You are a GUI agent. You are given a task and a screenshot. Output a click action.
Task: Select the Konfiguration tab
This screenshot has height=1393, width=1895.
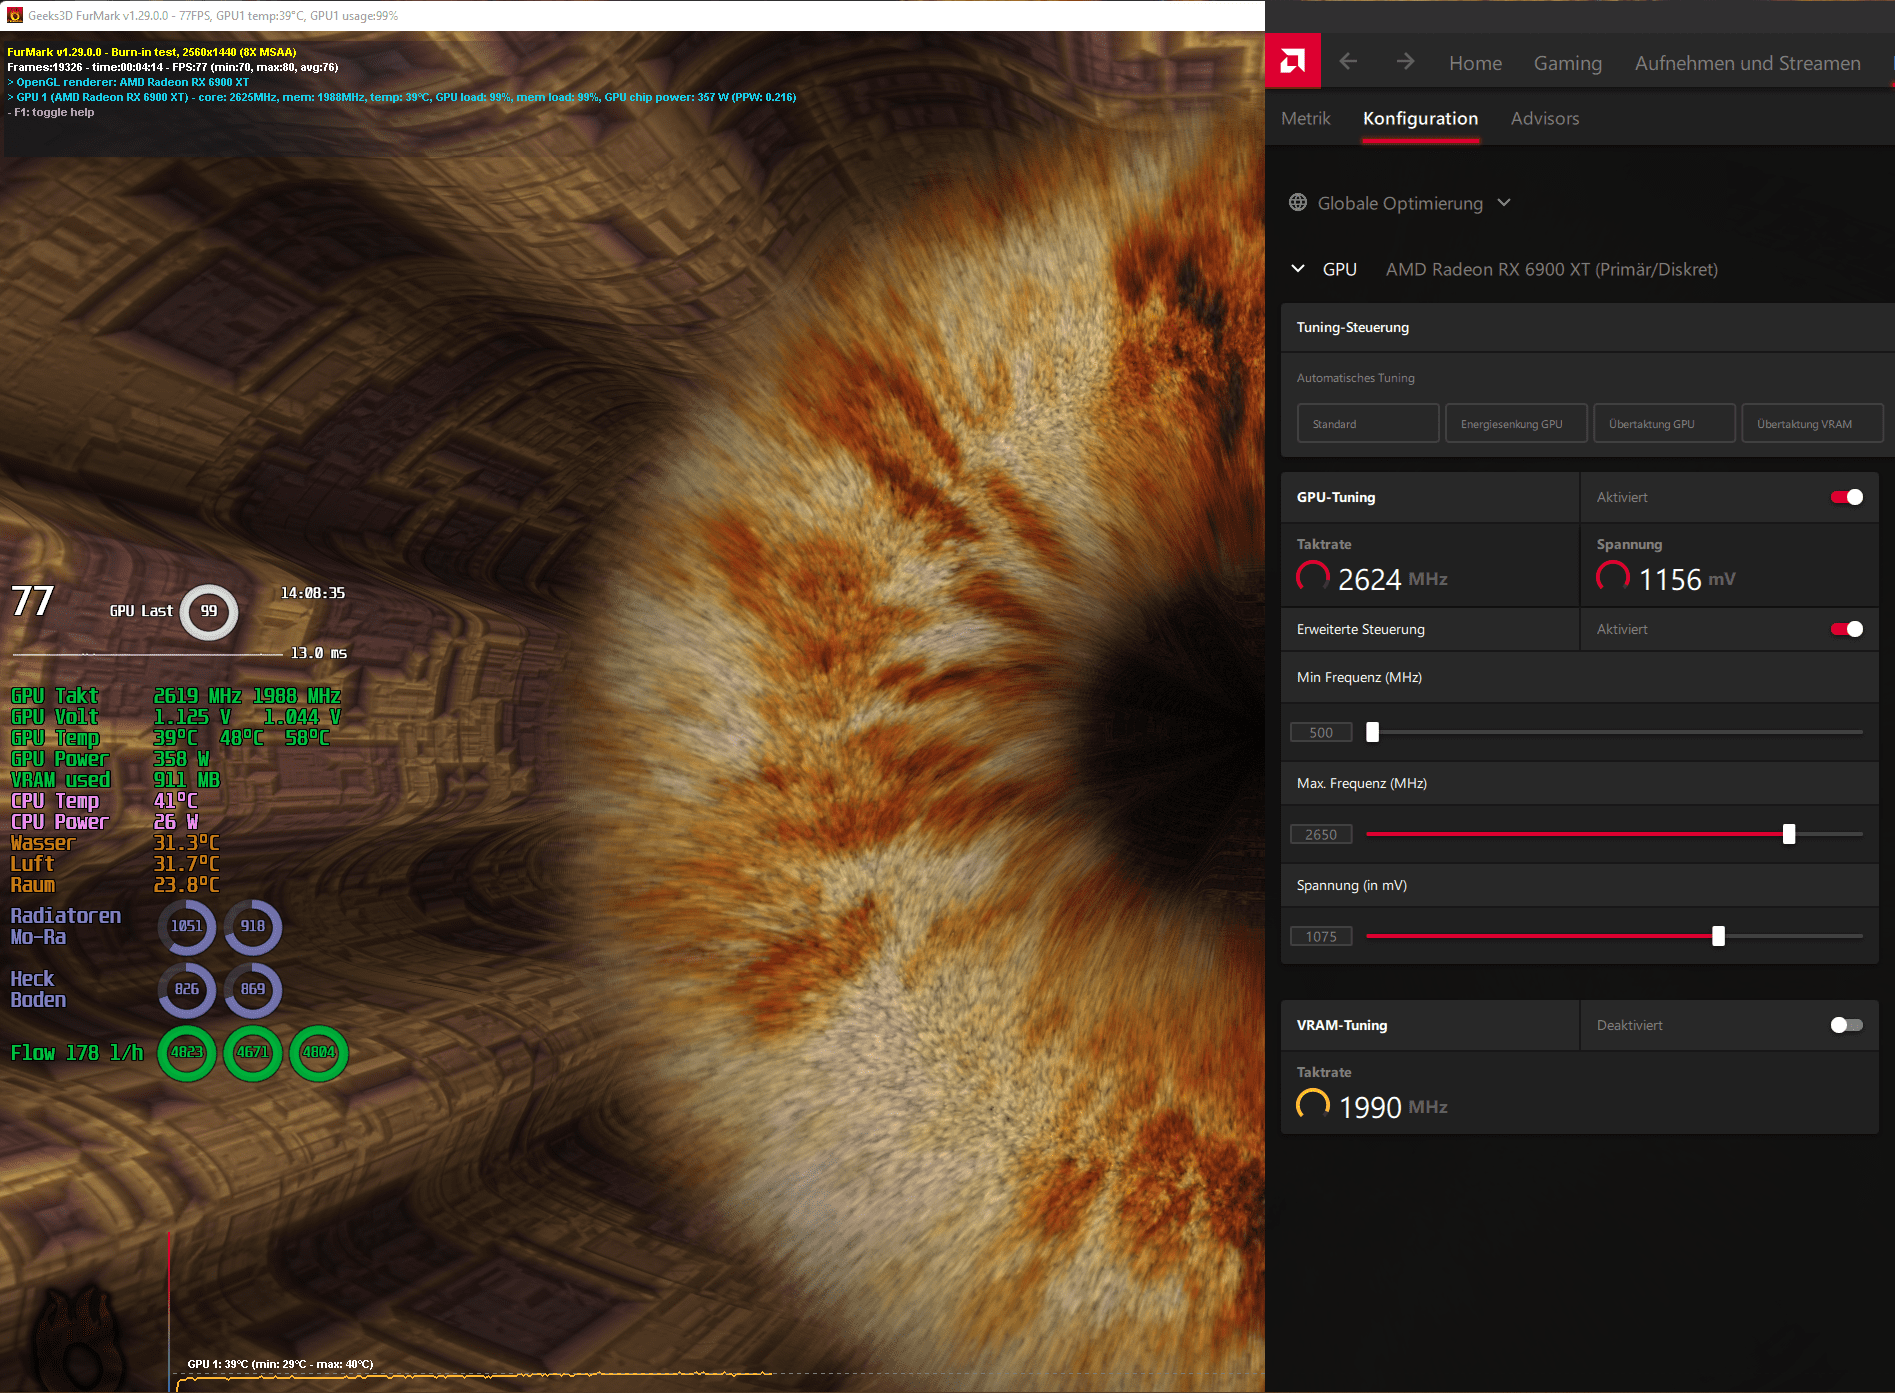coord(1420,118)
